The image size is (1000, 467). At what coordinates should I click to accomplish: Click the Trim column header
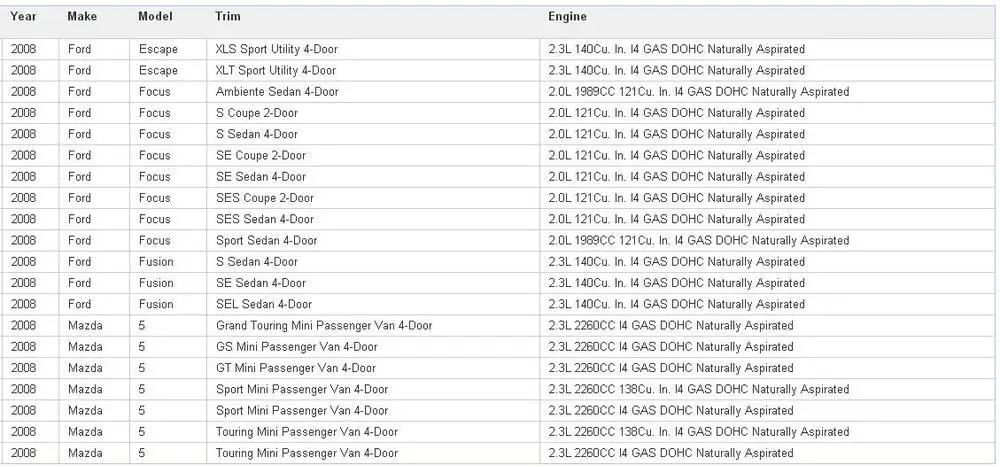(x=228, y=17)
